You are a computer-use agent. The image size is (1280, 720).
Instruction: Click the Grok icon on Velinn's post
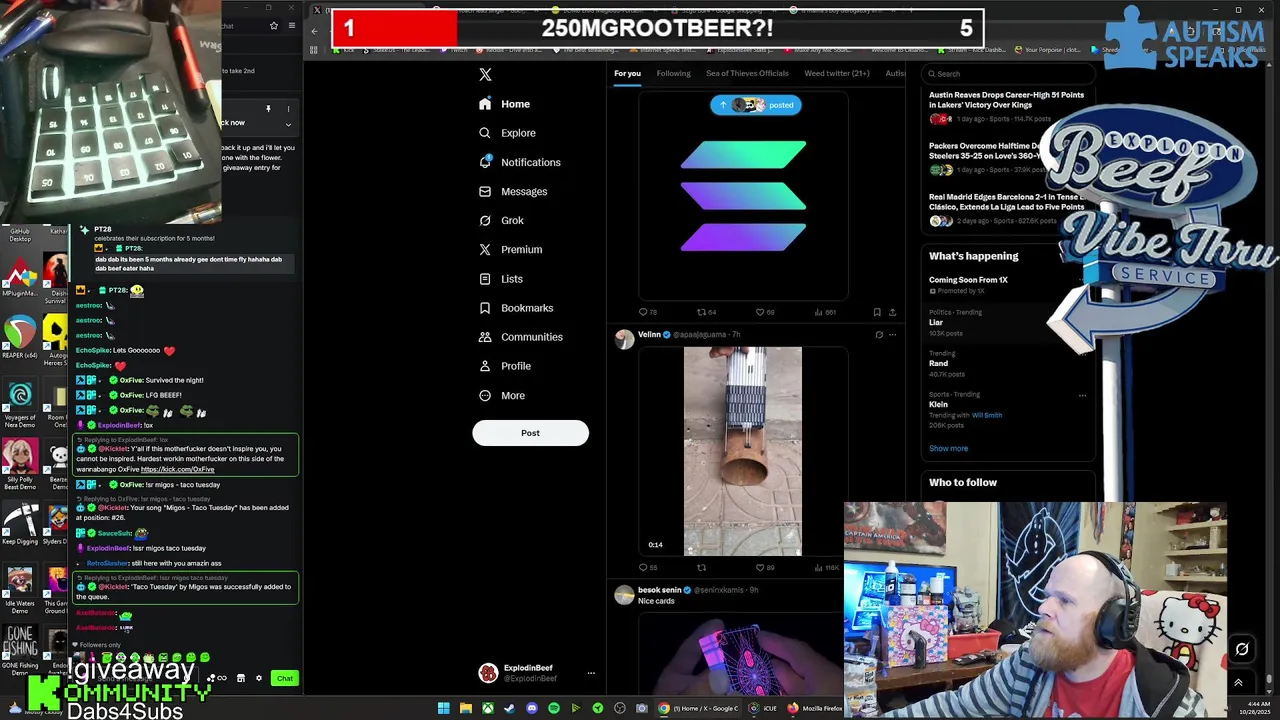click(x=879, y=335)
